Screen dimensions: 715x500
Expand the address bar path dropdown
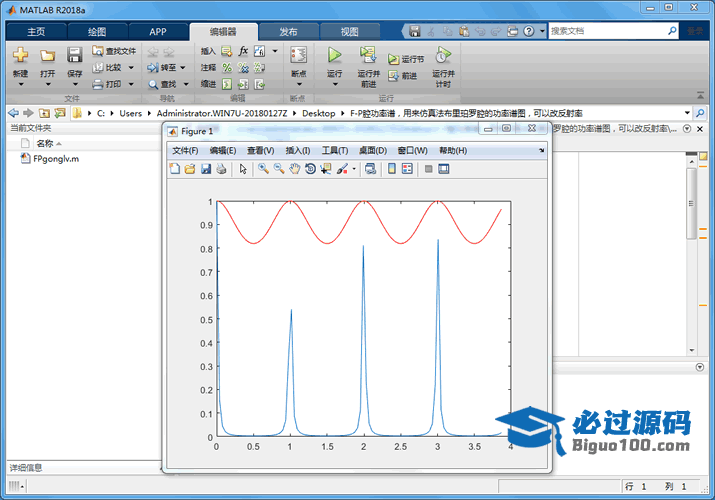688,113
